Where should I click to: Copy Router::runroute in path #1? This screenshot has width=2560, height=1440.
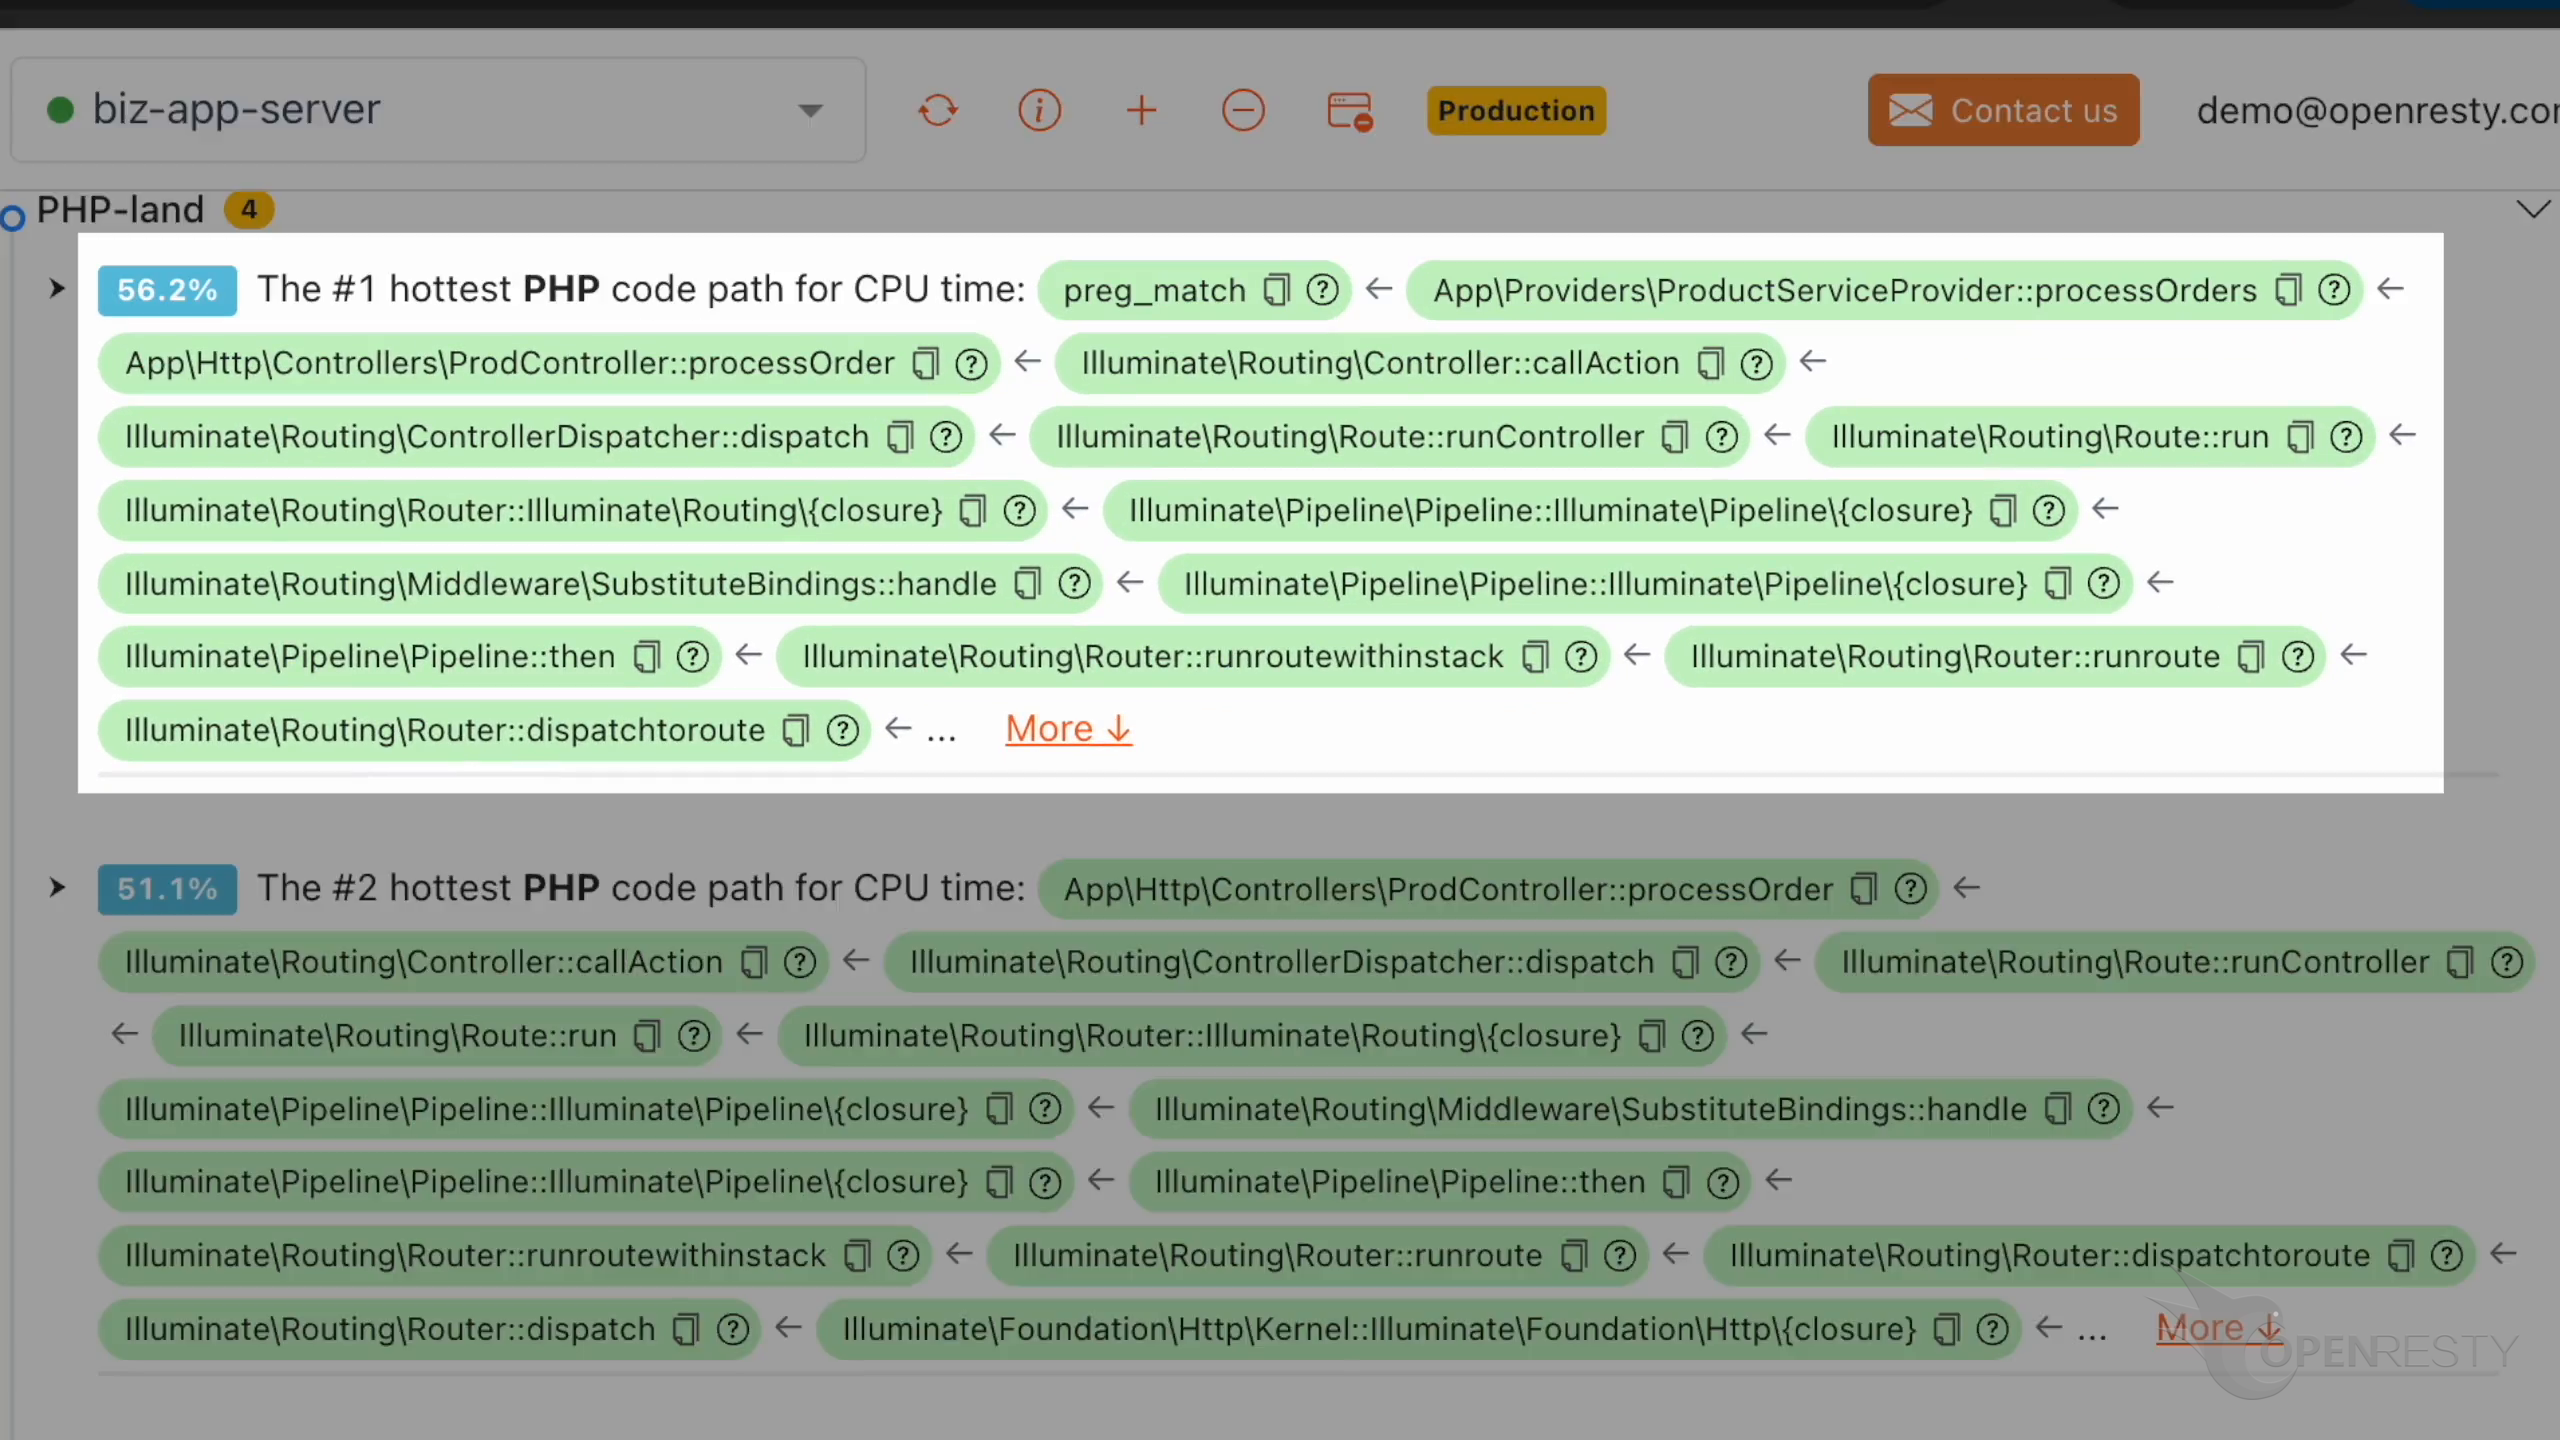click(2251, 657)
